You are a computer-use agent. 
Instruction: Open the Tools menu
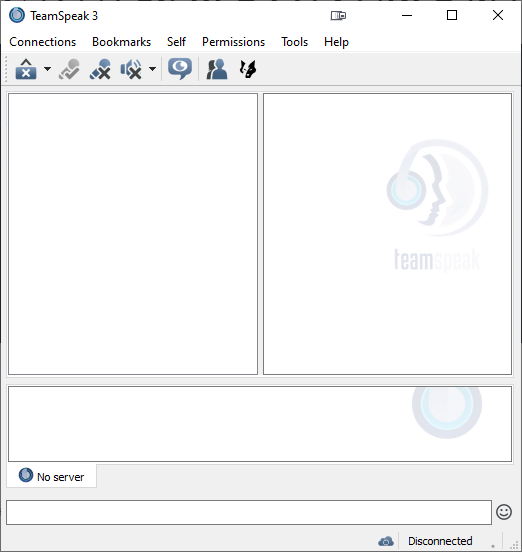point(294,42)
